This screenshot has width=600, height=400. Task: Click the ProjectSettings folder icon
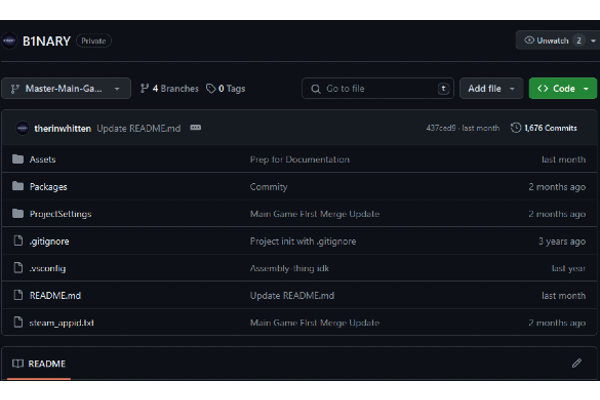tap(18, 213)
